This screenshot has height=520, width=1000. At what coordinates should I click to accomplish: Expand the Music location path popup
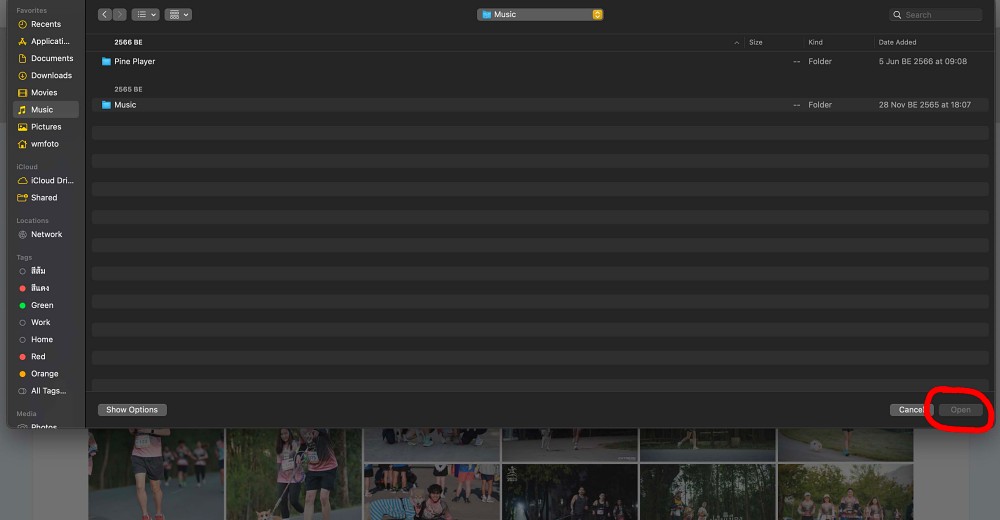540,15
